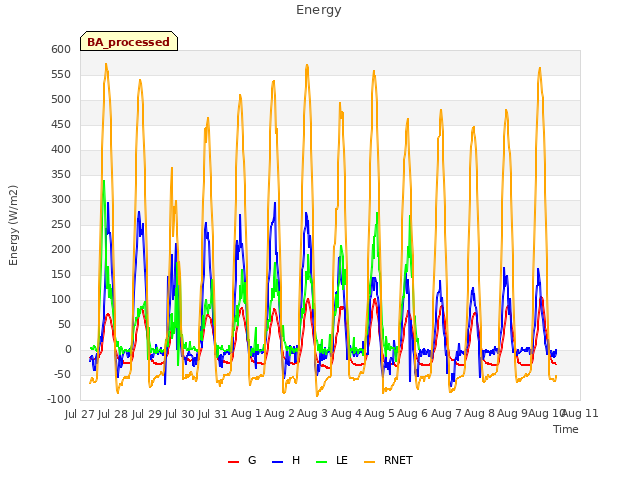Click the 600 y-axis tick label

(x=61, y=49)
